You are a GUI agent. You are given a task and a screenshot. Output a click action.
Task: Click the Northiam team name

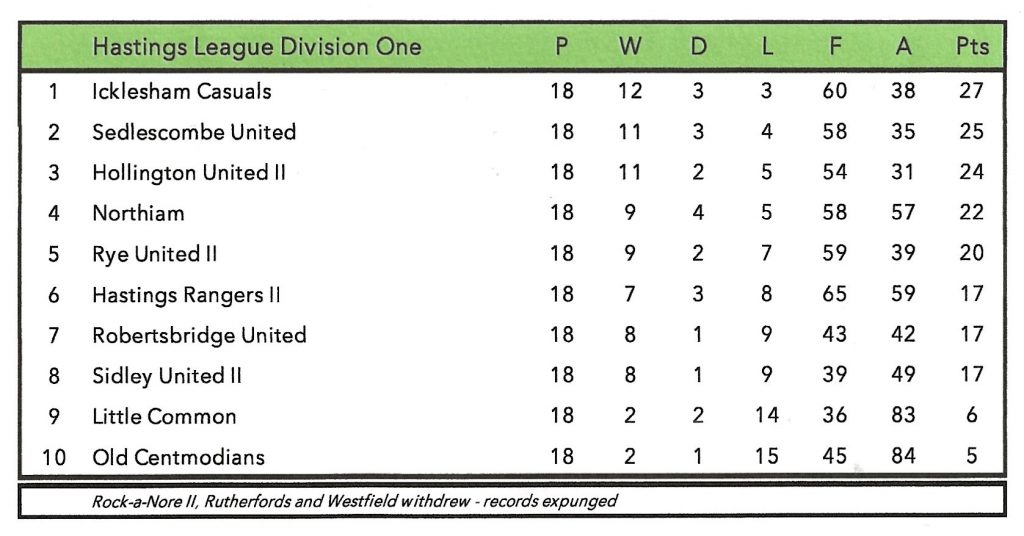coord(138,213)
